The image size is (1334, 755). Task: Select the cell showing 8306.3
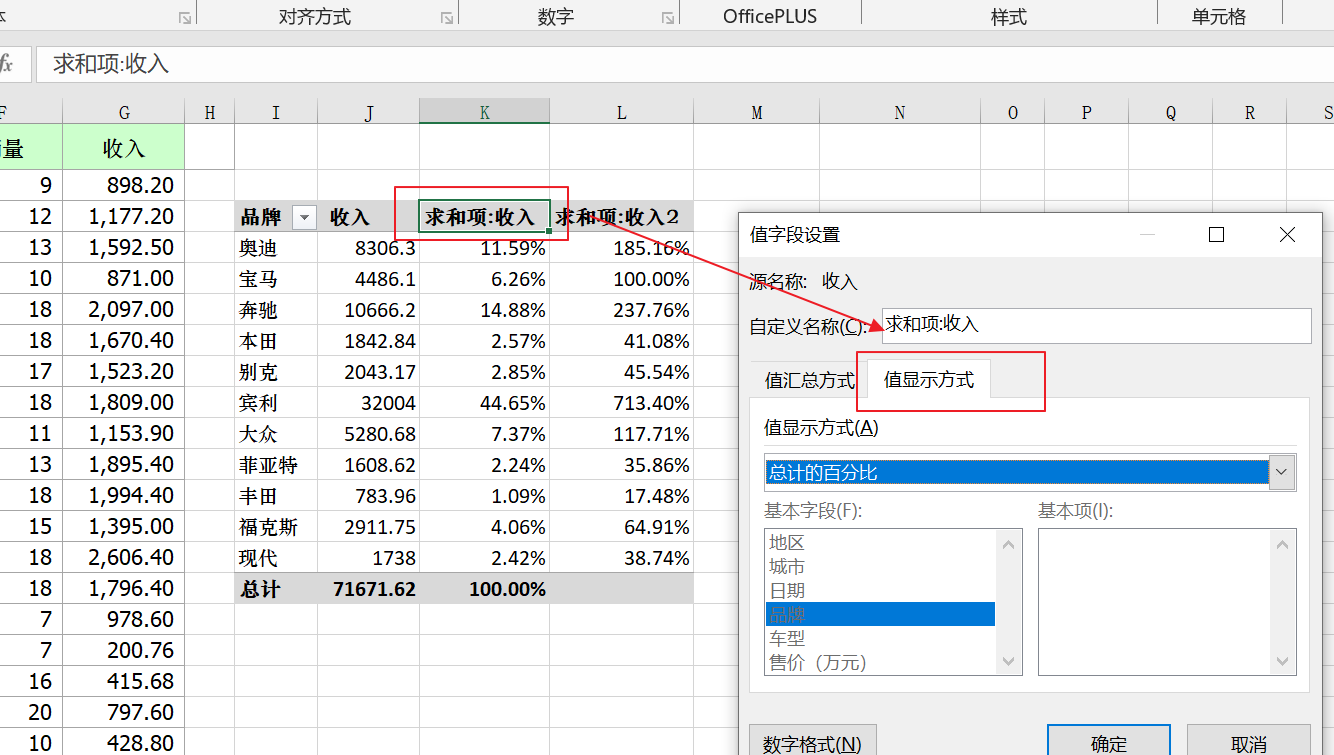click(x=369, y=248)
